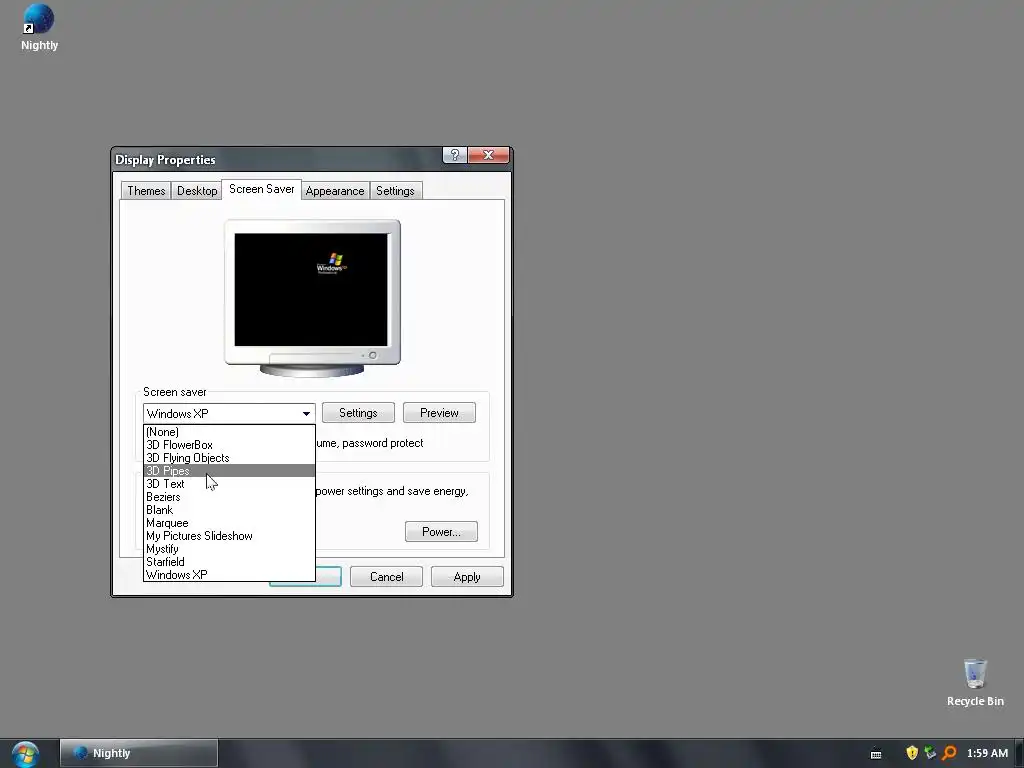Select 3D Text screen saver option

pos(229,484)
